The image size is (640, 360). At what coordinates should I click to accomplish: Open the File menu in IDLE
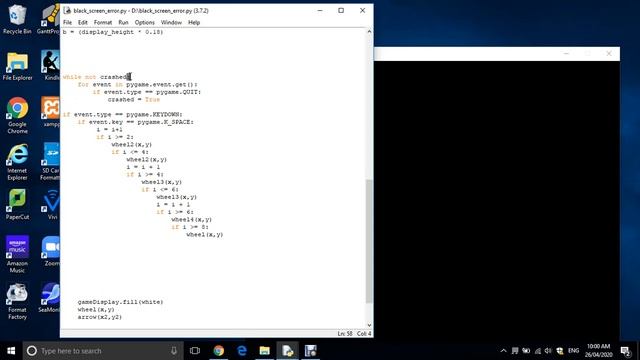click(x=67, y=22)
